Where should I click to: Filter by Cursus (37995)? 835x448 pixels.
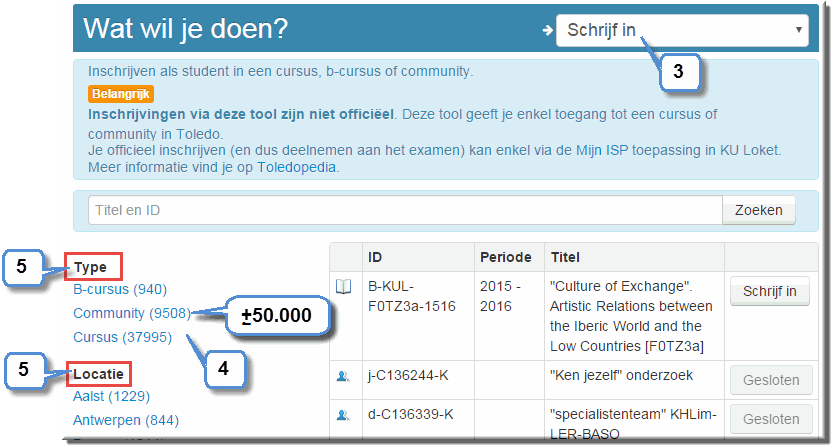pos(122,337)
